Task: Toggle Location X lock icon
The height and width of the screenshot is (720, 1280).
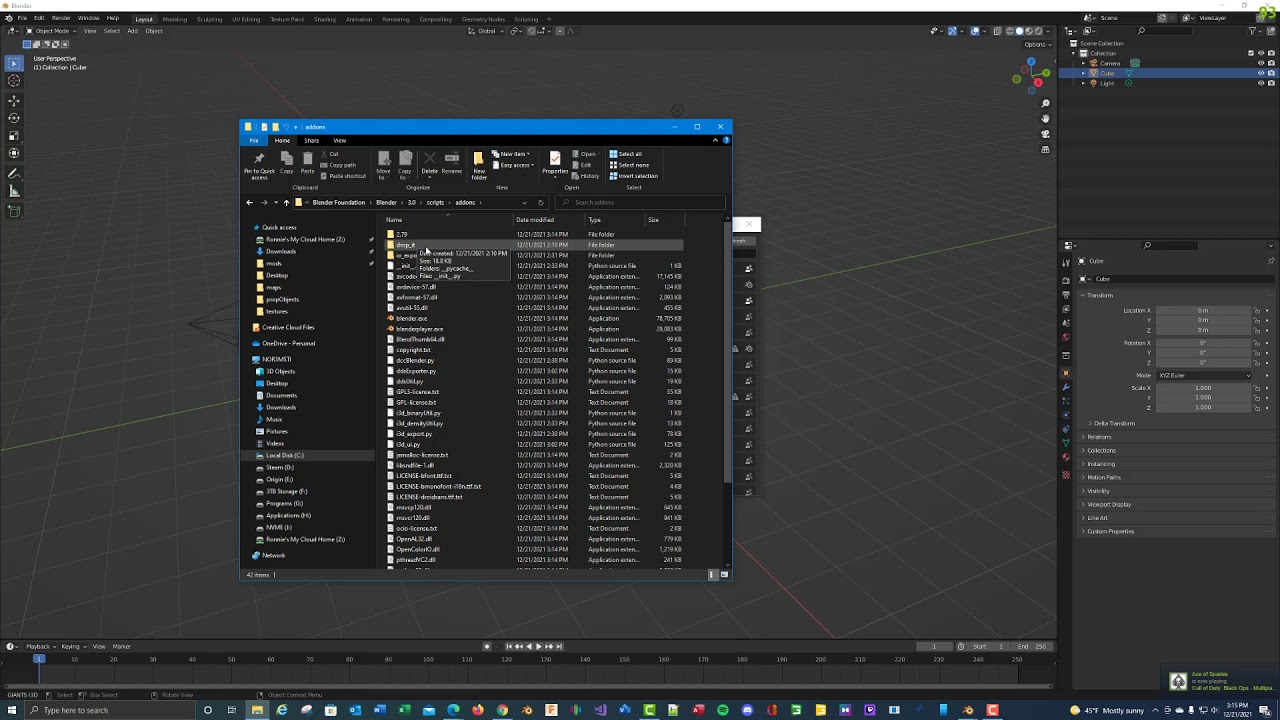Action: 1257,310
